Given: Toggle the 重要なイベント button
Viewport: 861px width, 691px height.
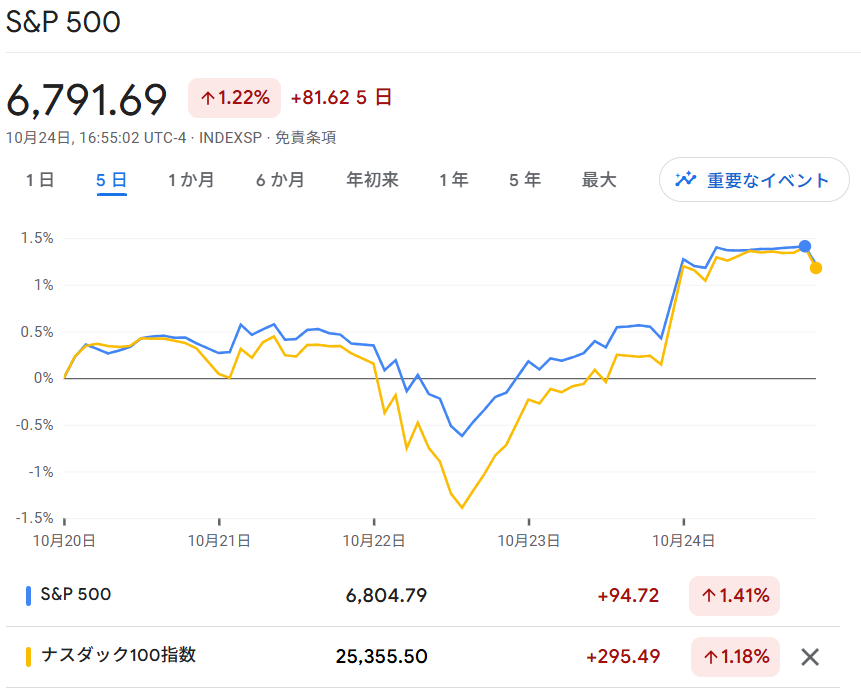Looking at the screenshot, I should [x=754, y=180].
